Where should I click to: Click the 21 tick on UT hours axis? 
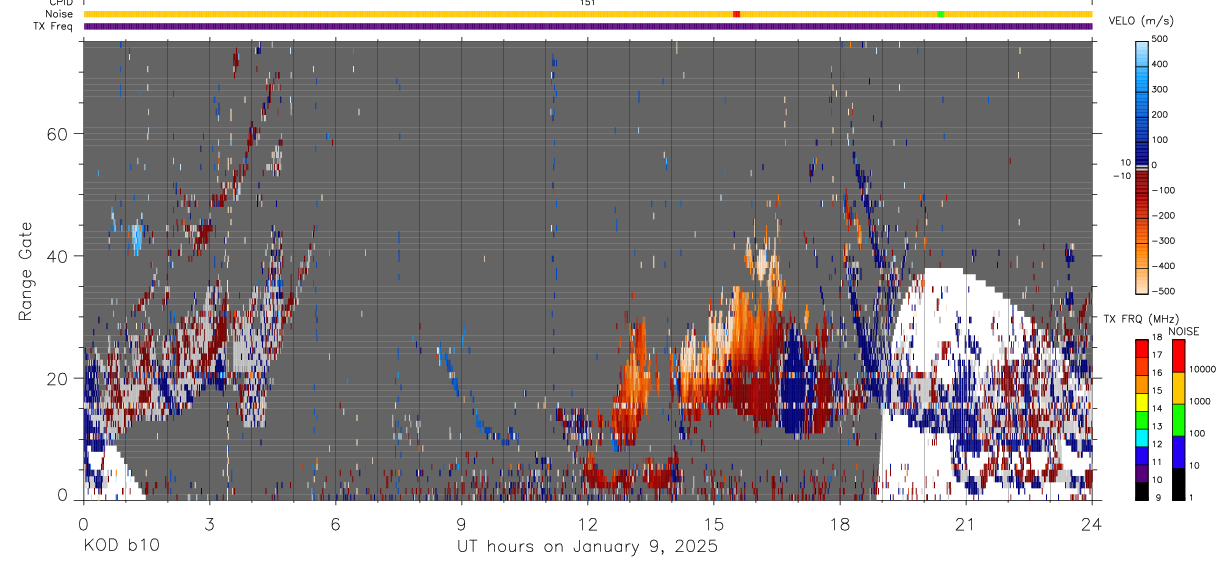pyautogui.click(x=966, y=523)
